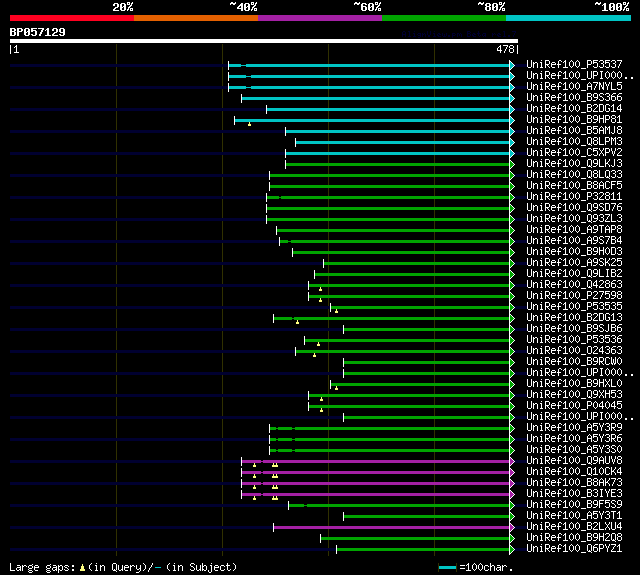The height and width of the screenshot is (575, 640).
Task: Select hit label UniRef100_C5XPV2
Action: 574,153
